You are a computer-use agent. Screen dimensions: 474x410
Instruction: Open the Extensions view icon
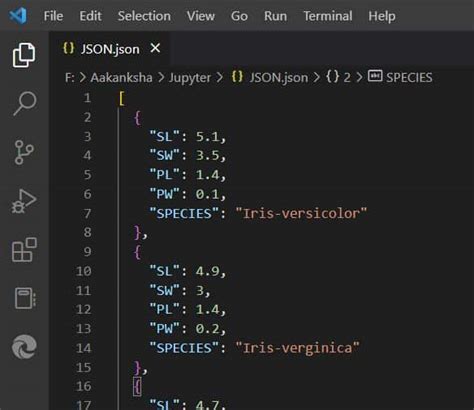[24, 250]
